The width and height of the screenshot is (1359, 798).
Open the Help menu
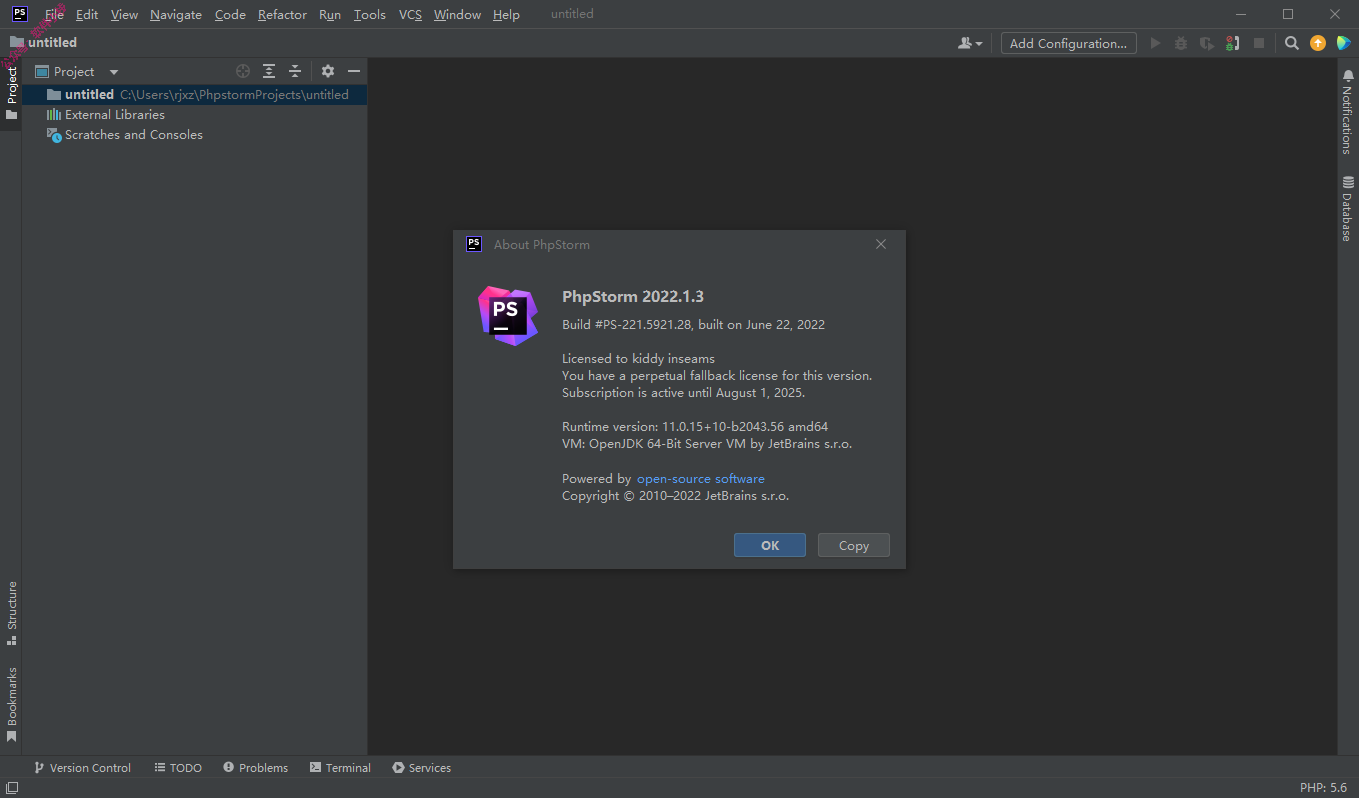(x=506, y=15)
